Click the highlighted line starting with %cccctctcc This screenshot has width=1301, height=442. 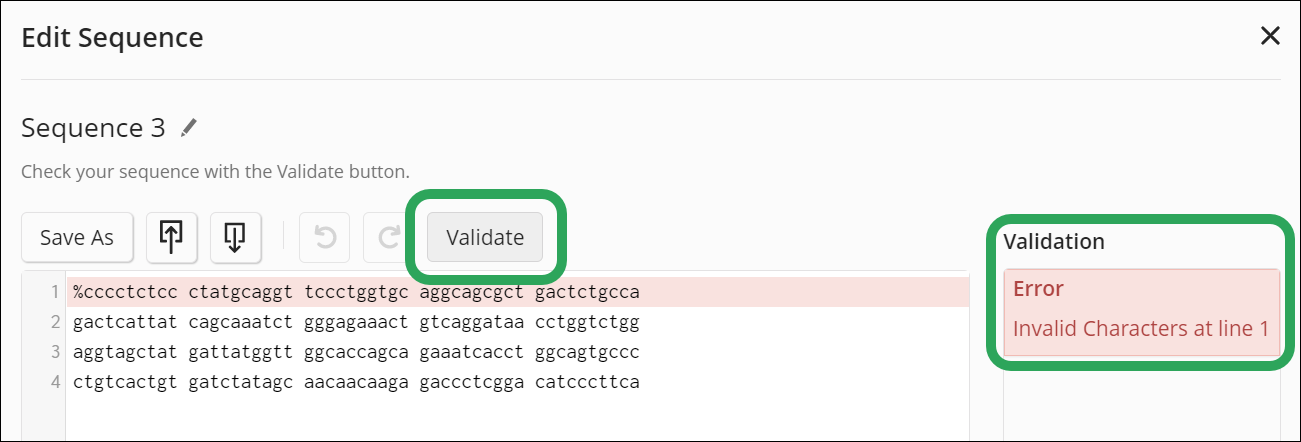point(356,293)
